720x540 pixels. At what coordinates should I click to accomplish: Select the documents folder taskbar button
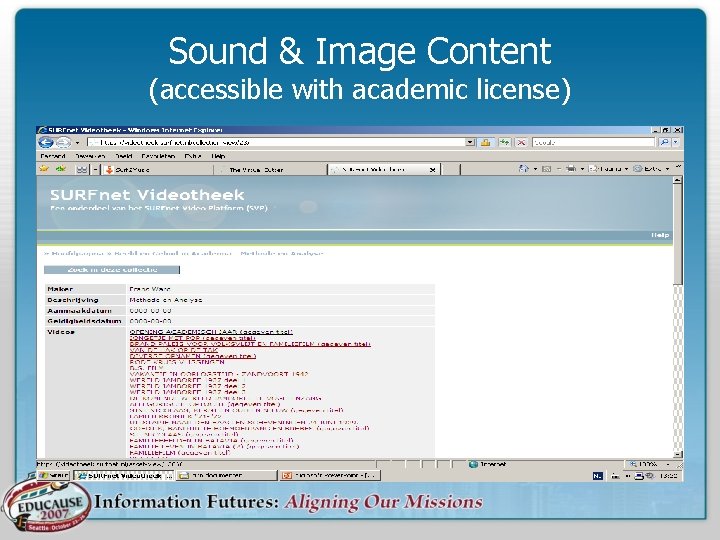click(x=227, y=475)
